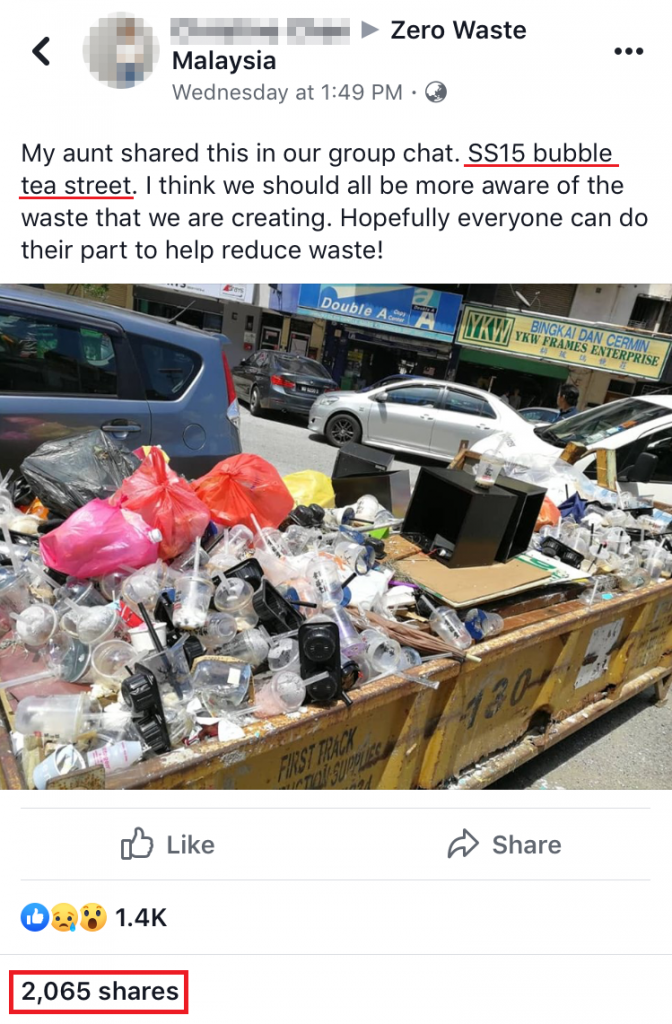672x1024 pixels.
Task: Tap the group arrow separator icon
Action: pos(370,29)
